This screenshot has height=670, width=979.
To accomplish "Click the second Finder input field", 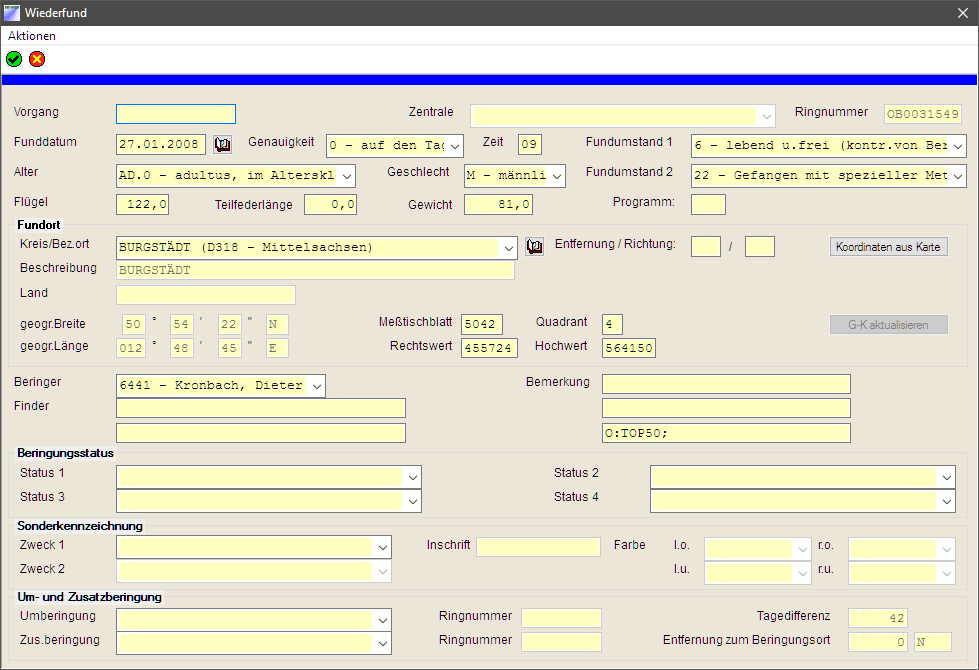I will click(x=261, y=433).
